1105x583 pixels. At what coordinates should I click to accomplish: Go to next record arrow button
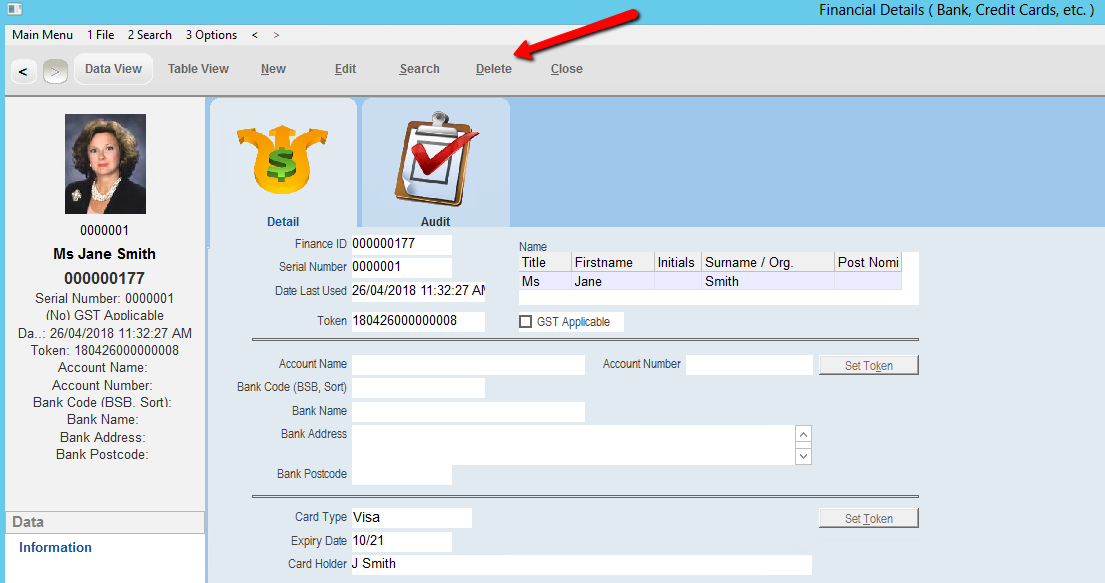pos(55,71)
